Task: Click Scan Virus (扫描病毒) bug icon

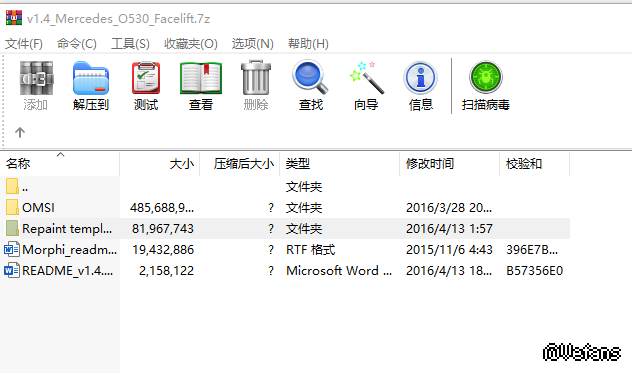Action: (486, 77)
